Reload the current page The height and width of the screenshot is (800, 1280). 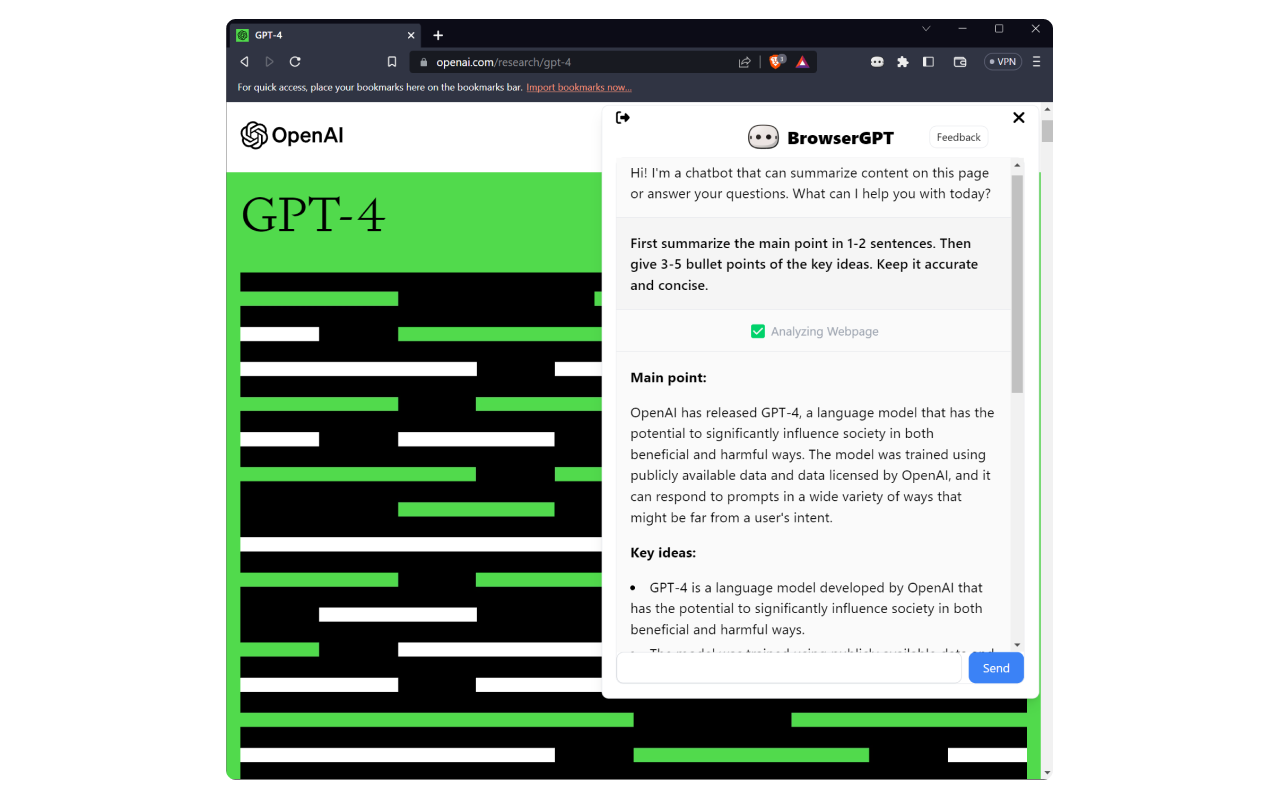pyautogui.click(x=295, y=62)
